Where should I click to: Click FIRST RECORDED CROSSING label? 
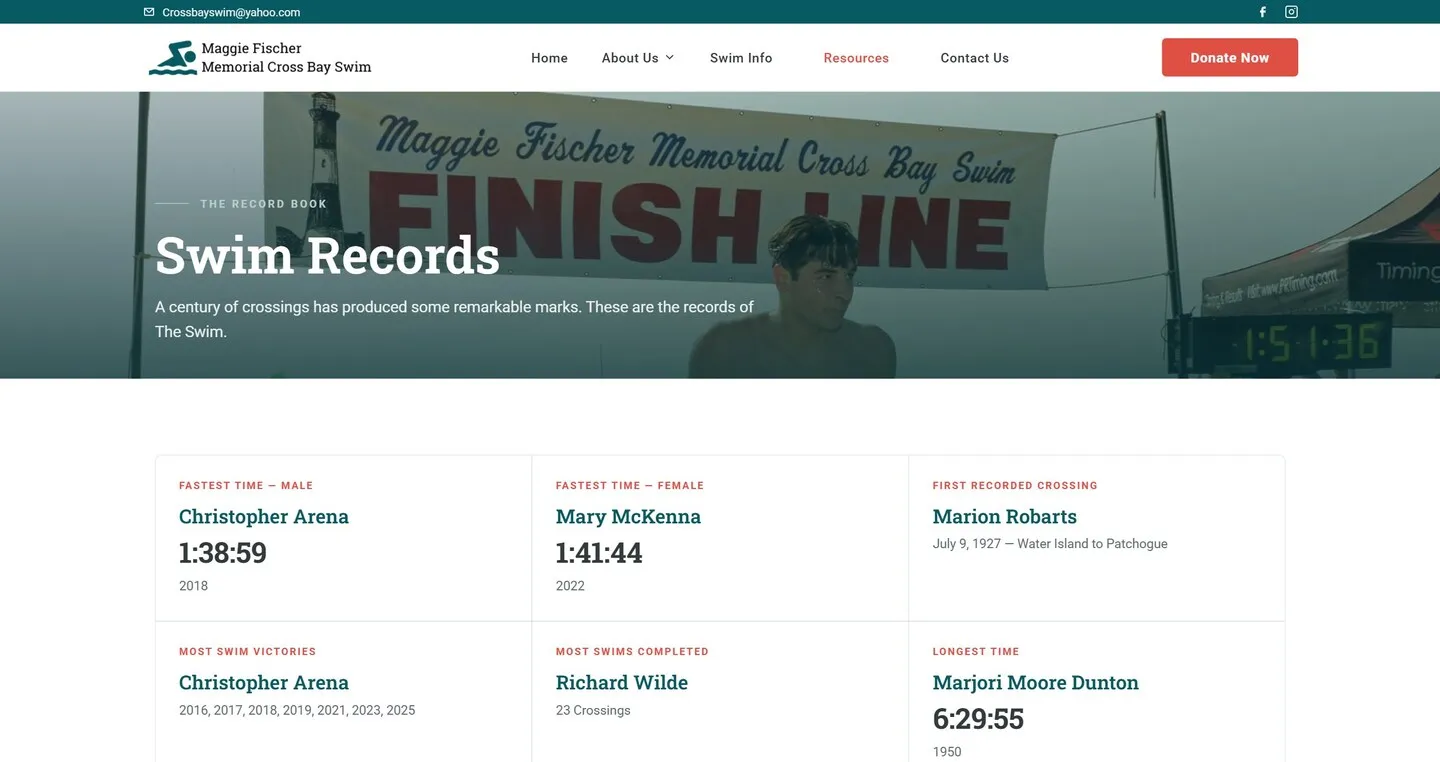pyautogui.click(x=1015, y=485)
